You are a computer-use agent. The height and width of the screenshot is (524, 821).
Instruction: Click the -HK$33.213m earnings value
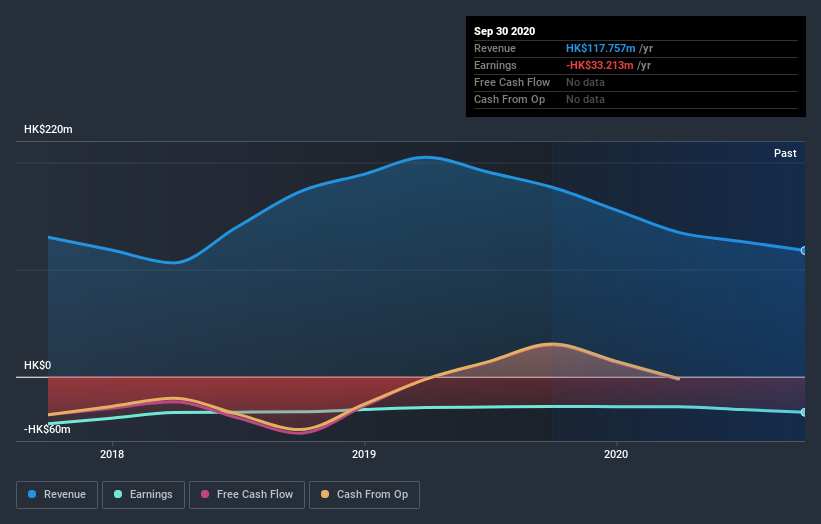point(600,65)
